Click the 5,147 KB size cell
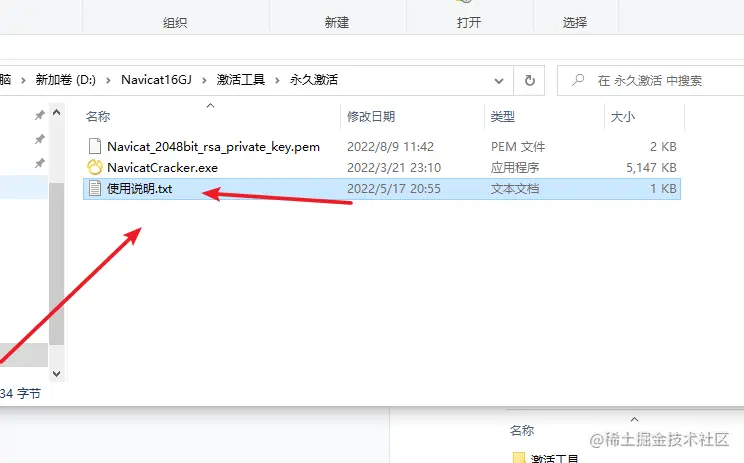The image size is (744, 463). coord(651,167)
